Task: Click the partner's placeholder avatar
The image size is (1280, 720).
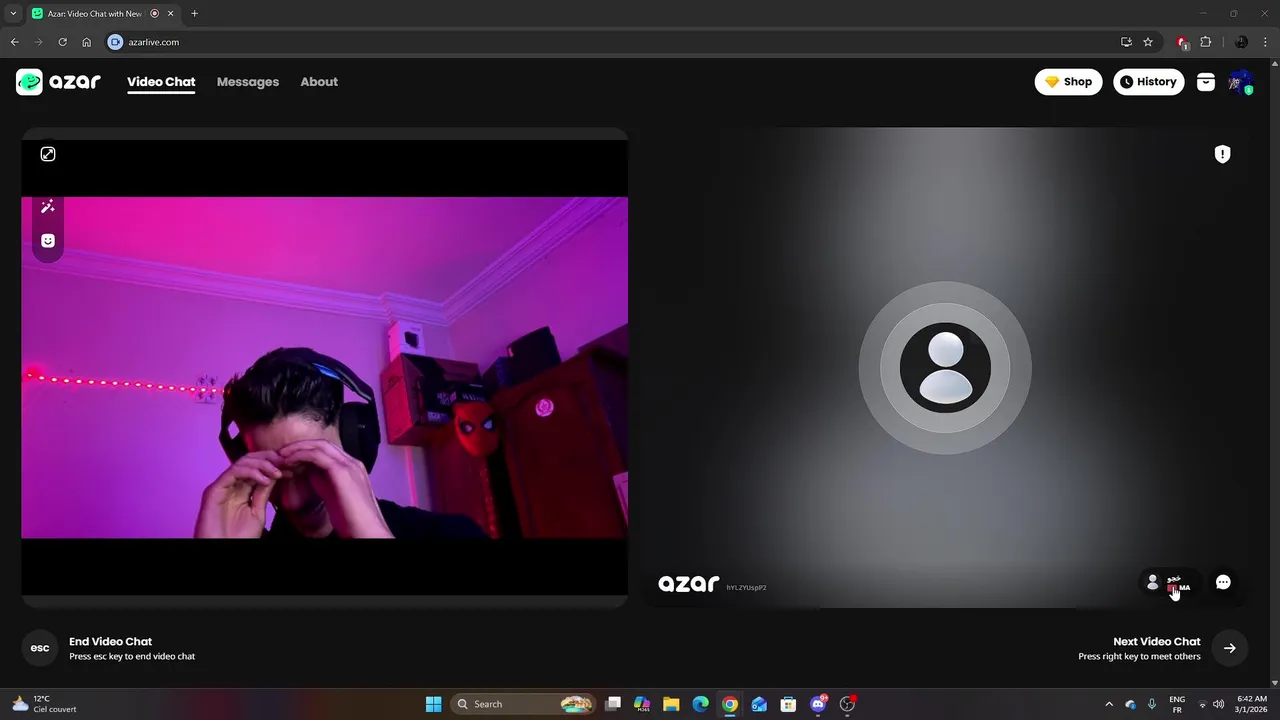Action: [x=945, y=368]
